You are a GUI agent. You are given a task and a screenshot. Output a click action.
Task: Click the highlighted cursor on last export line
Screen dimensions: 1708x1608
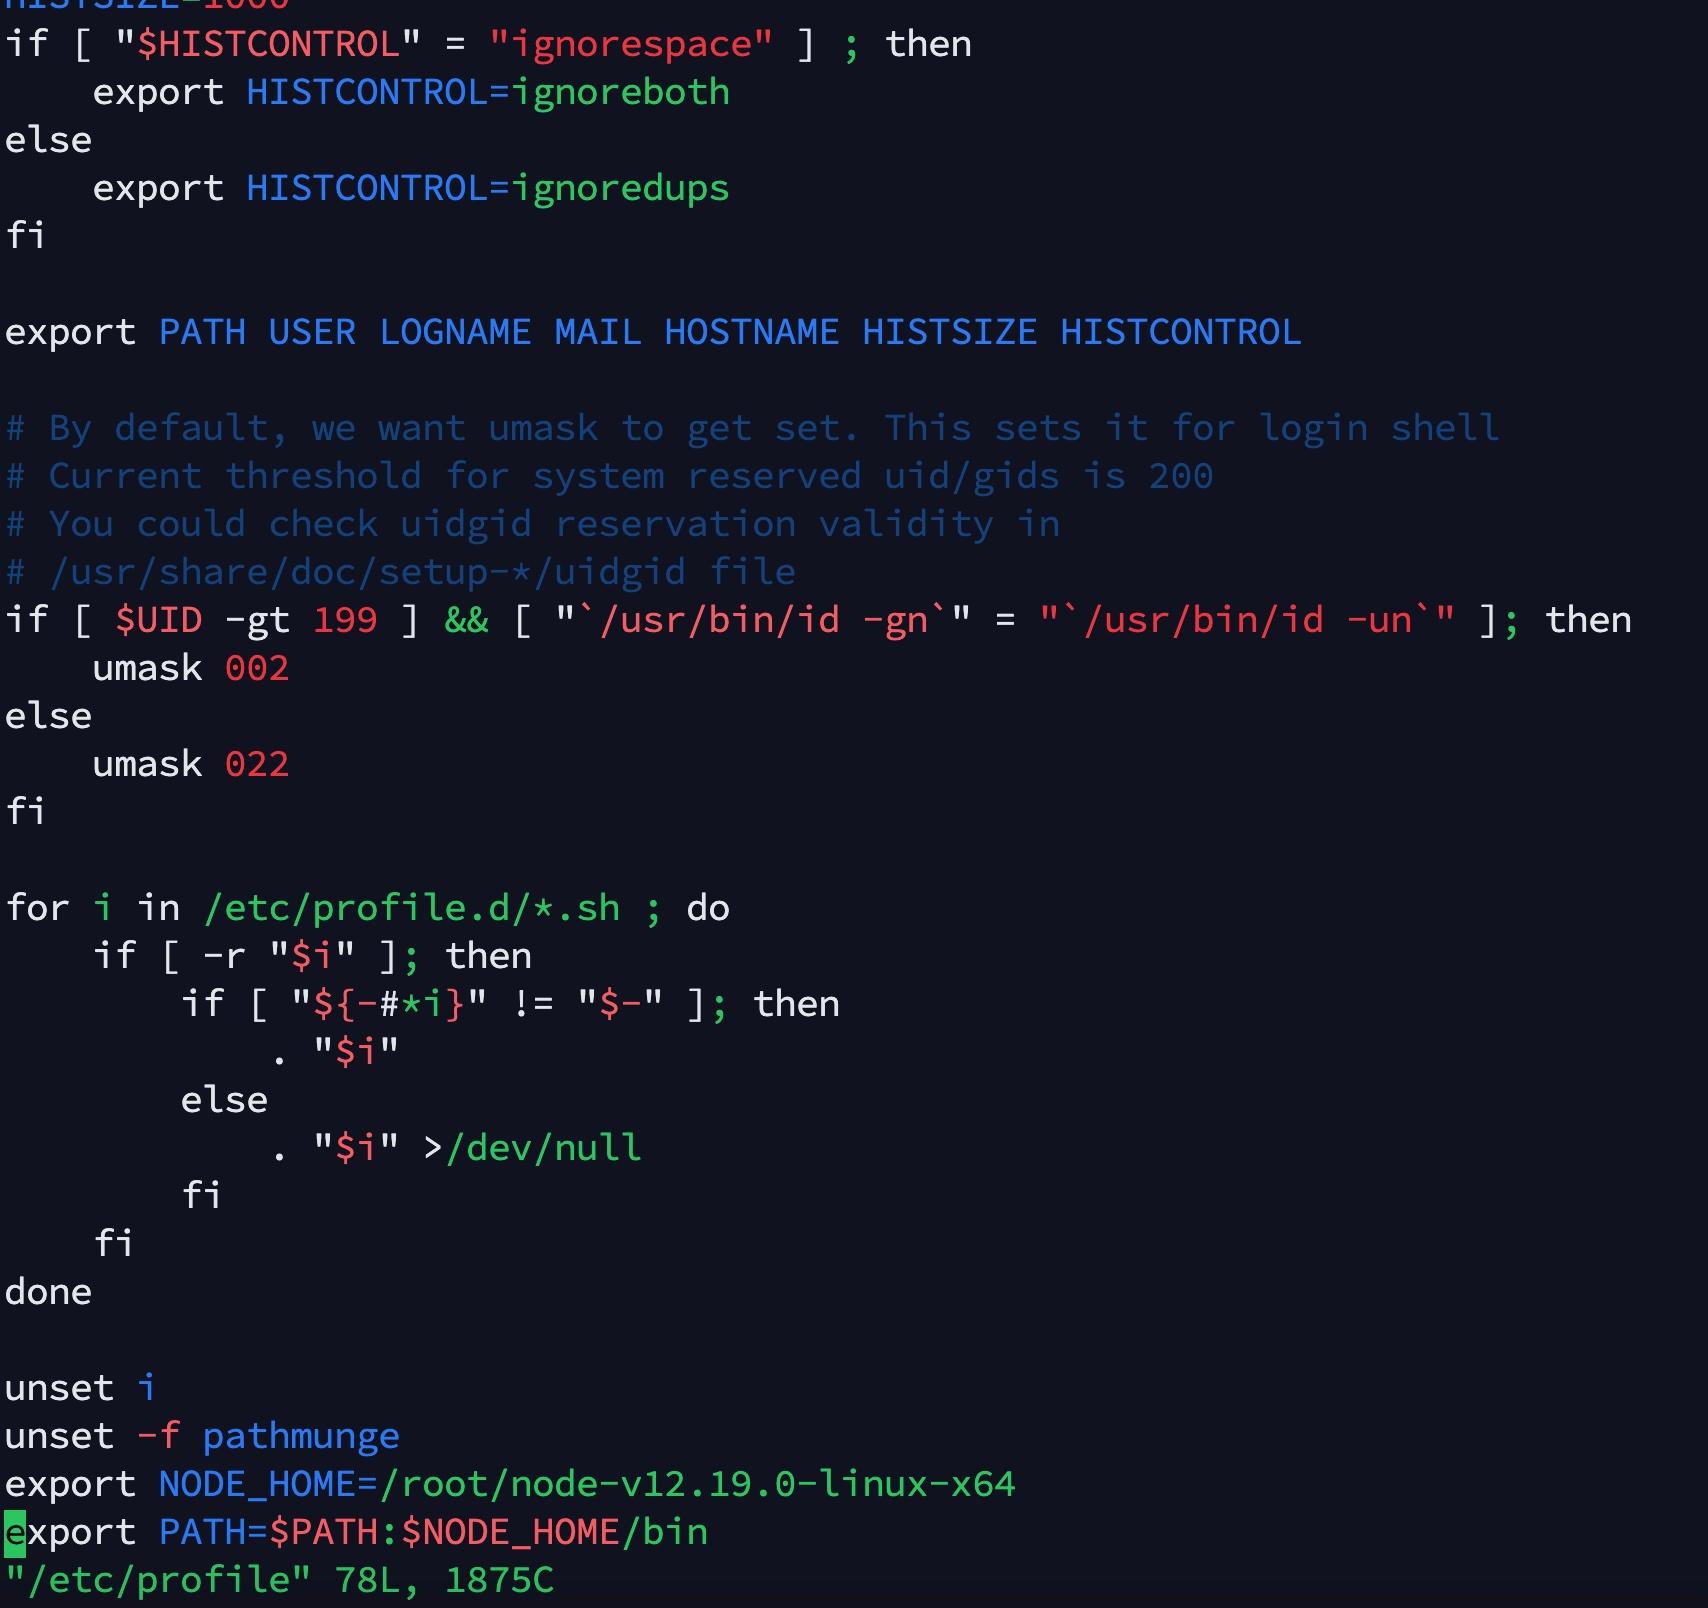(15, 1533)
